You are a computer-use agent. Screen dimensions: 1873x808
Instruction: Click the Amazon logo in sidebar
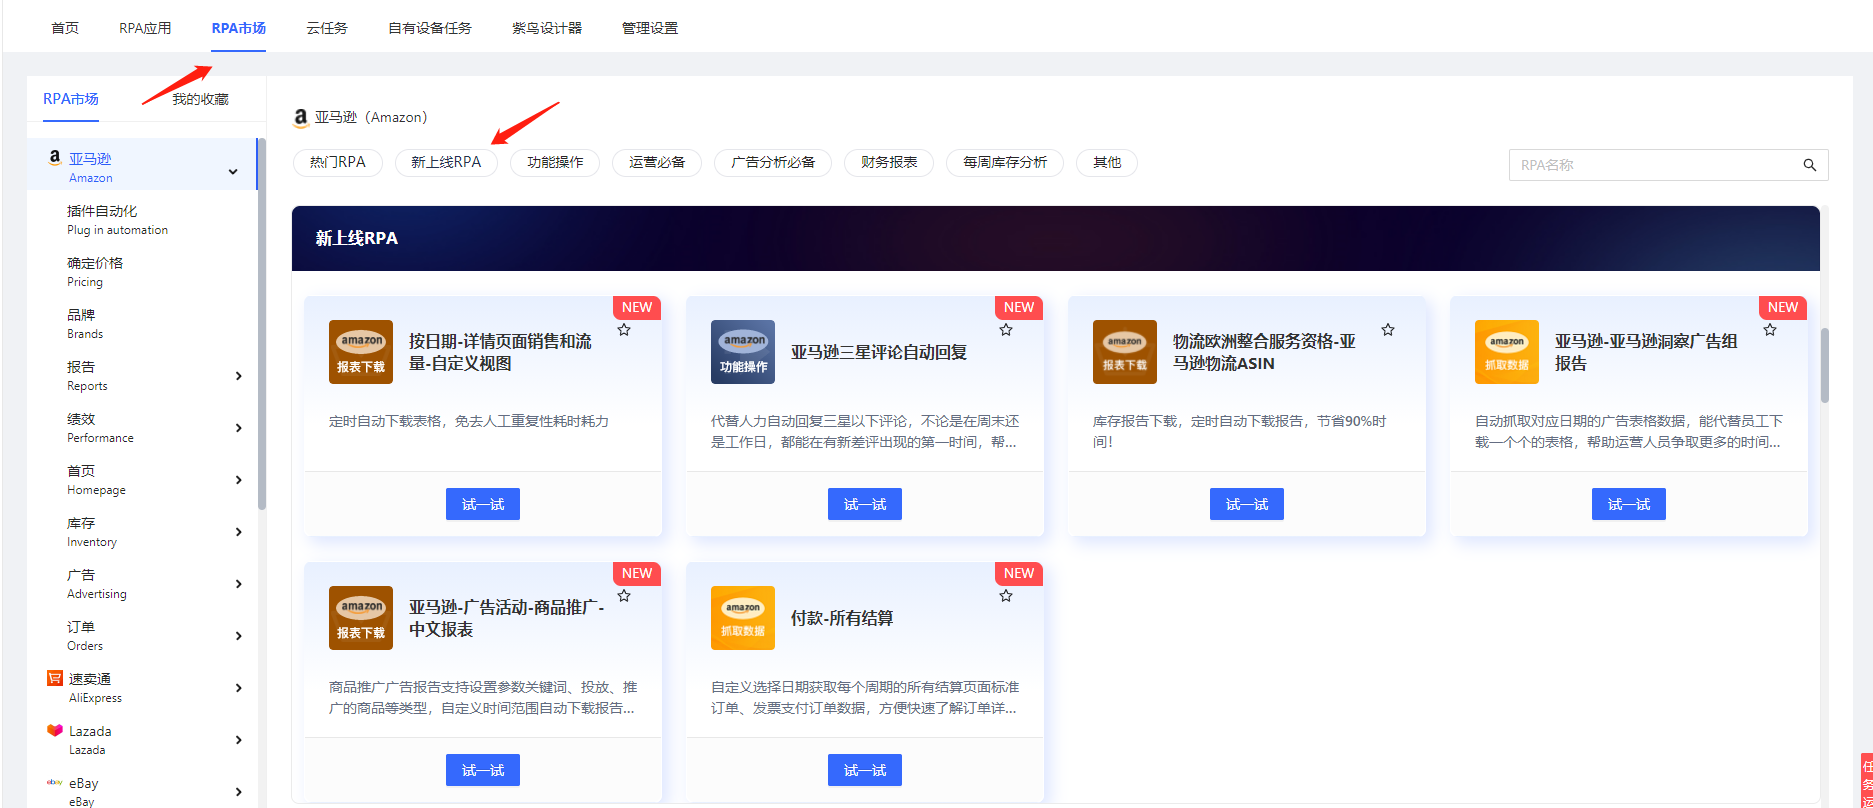click(x=55, y=158)
